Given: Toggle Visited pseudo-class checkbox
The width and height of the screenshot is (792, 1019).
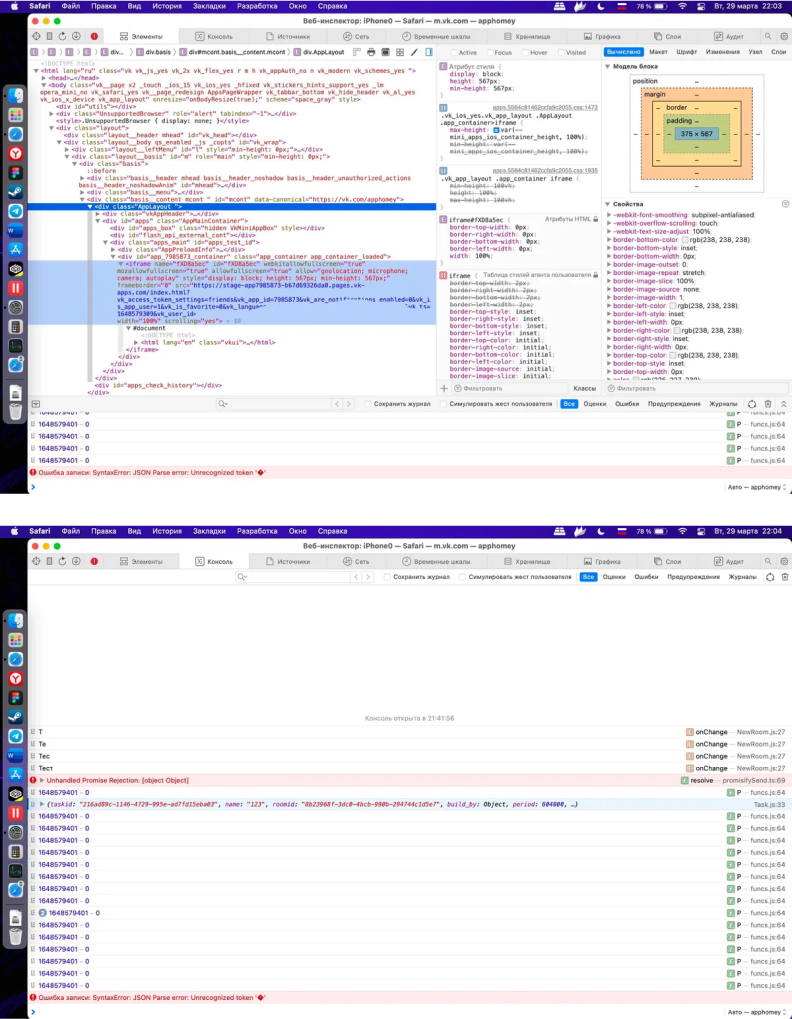Looking at the screenshot, I should [561, 53].
